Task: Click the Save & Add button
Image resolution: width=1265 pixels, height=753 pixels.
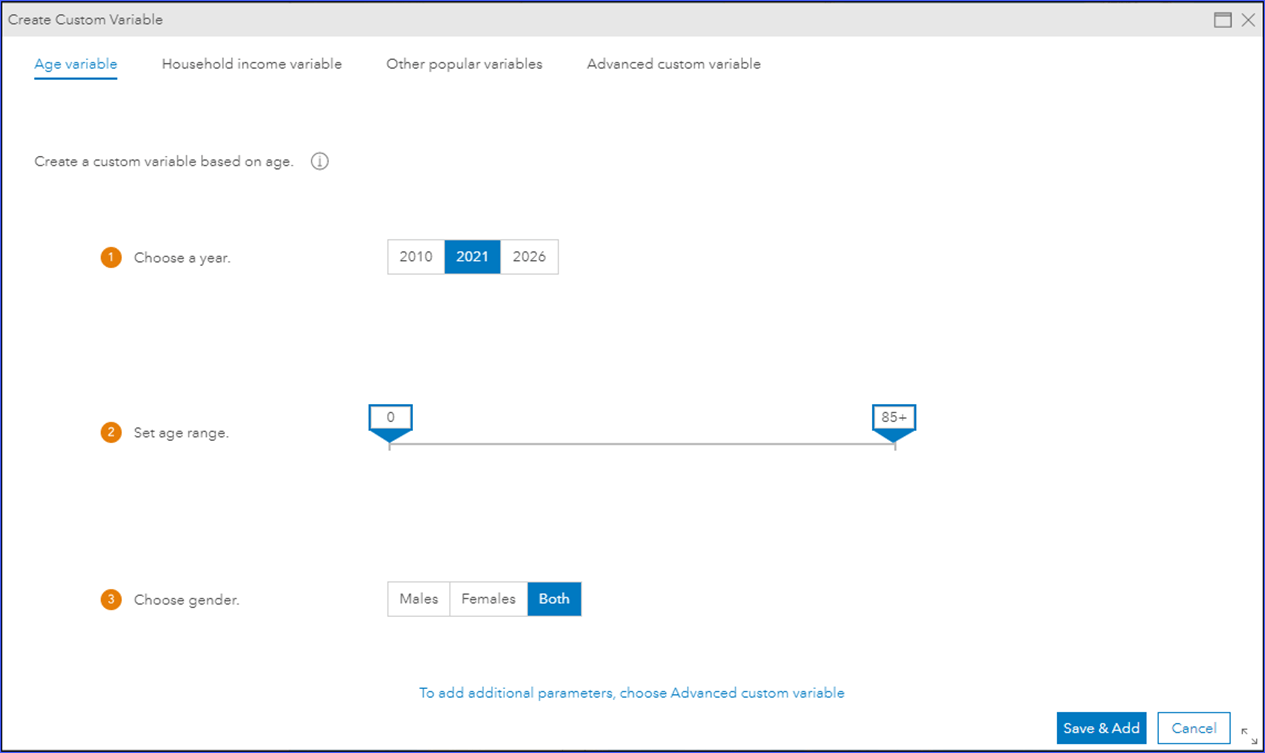Action: (1101, 728)
